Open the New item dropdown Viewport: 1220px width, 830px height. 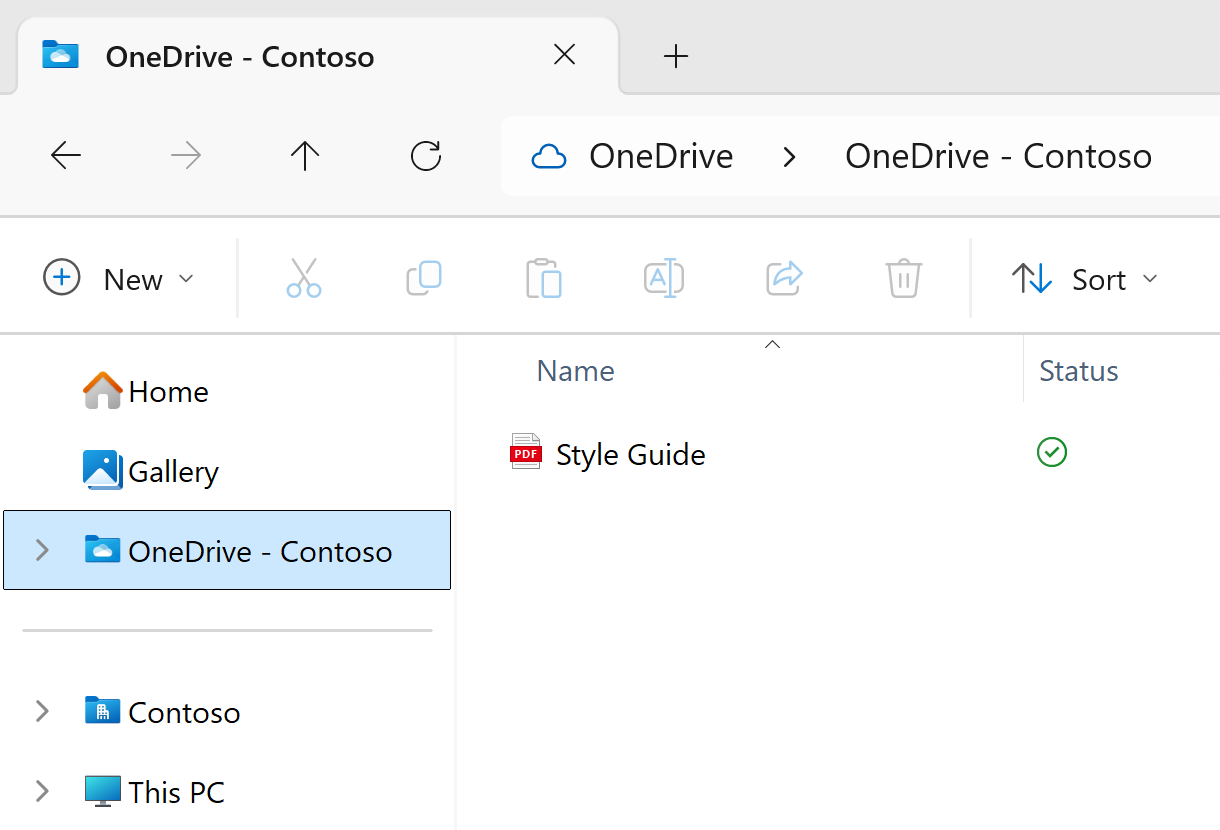click(x=119, y=279)
